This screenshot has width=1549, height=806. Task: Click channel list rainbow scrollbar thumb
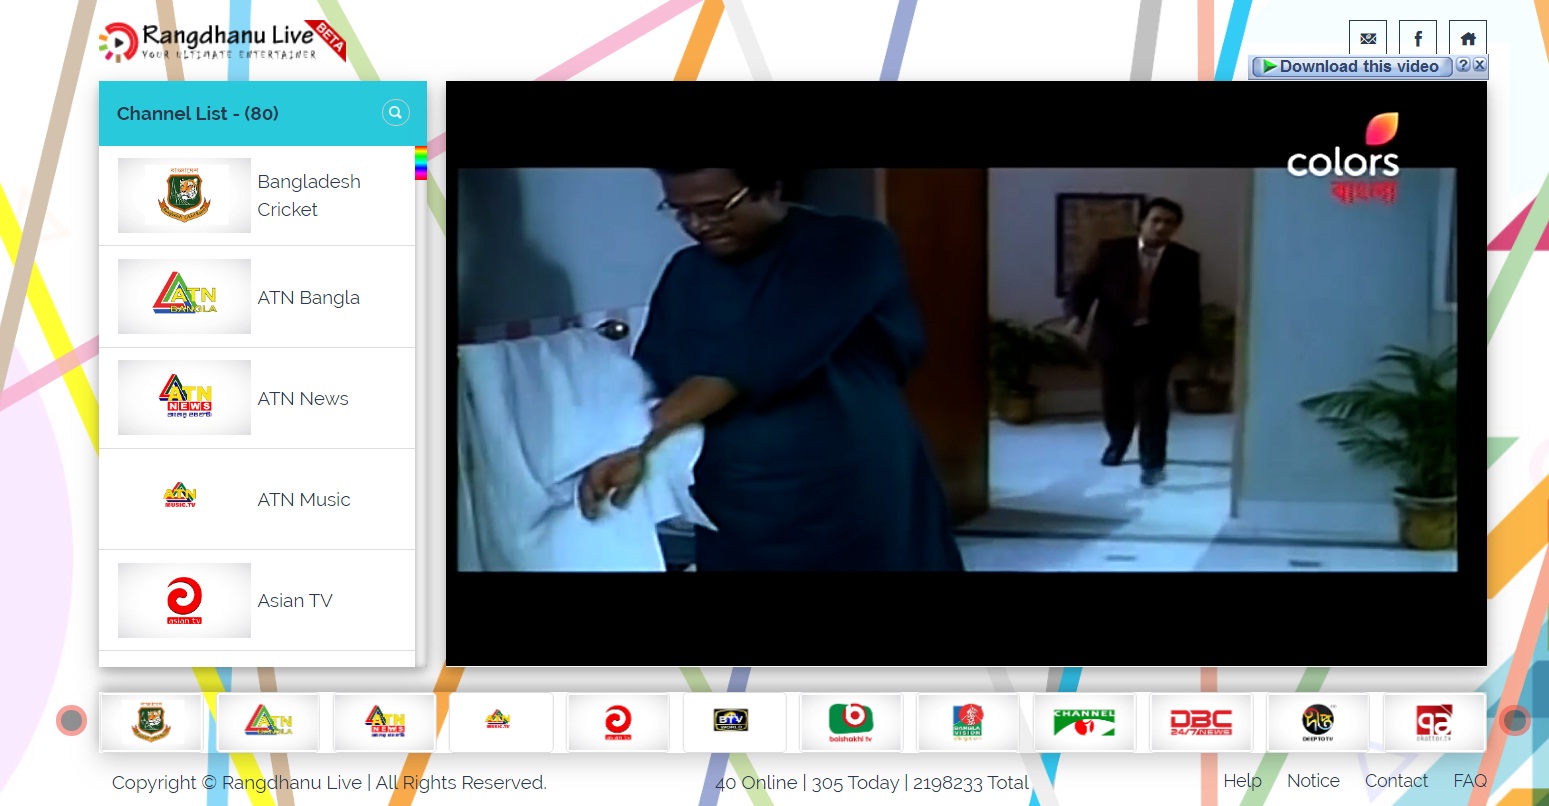(x=421, y=163)
